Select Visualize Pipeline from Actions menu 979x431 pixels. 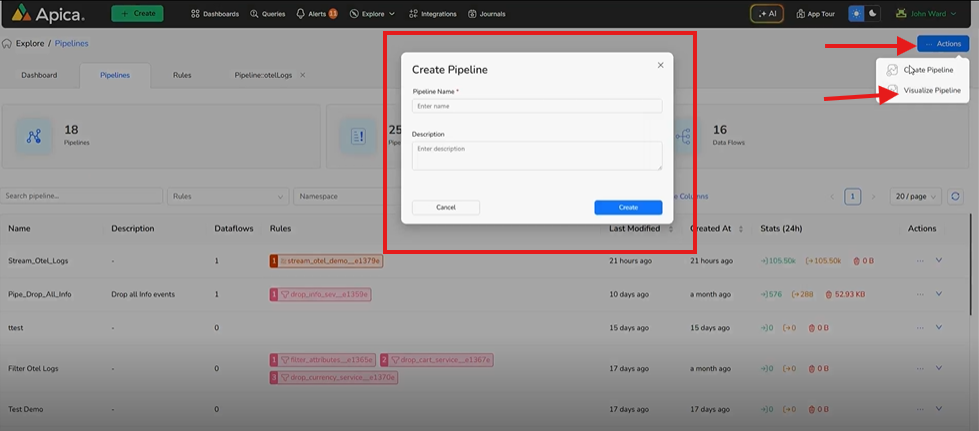[x=931, y=90]
